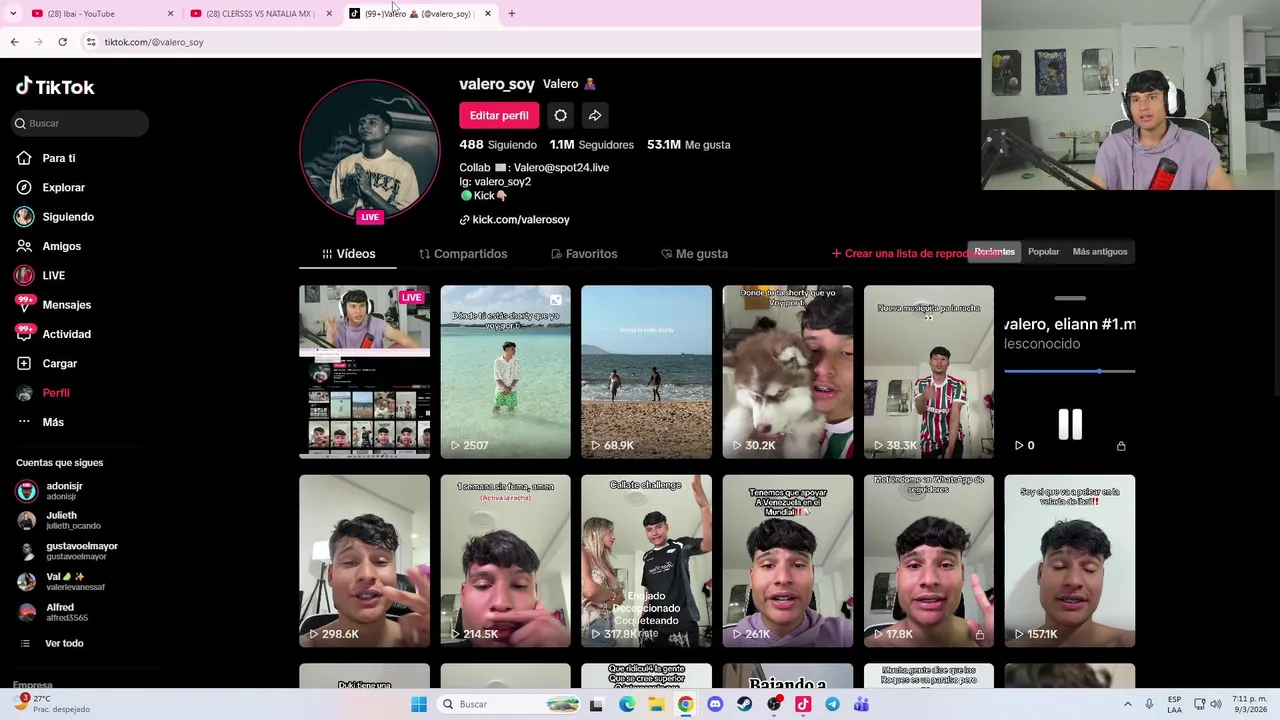Viewport: 1280px width, 720px height.
Task: Select the Me gusta tab
Action: click(694, 254)
